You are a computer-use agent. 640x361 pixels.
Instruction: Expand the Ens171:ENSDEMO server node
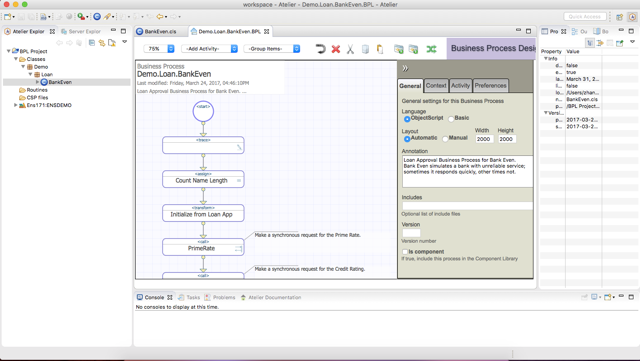pyautogui.click(x=16, y=105)
